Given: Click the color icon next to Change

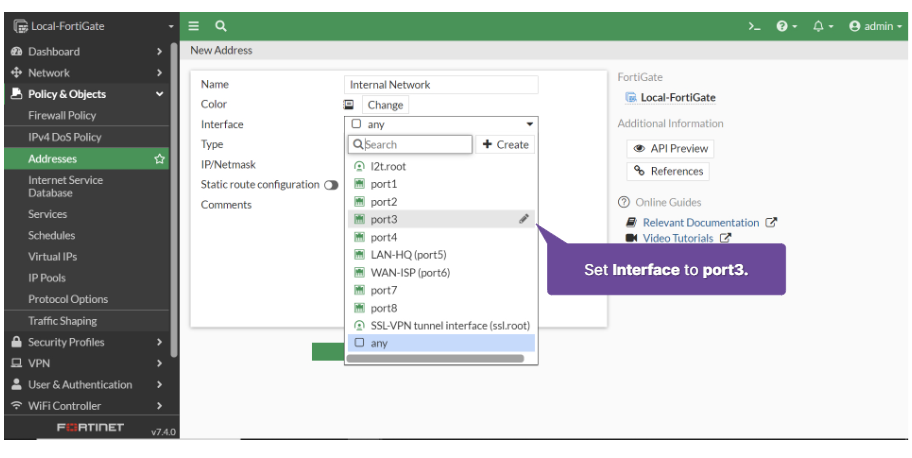Looking at the screenshot, I should (348, 105).
